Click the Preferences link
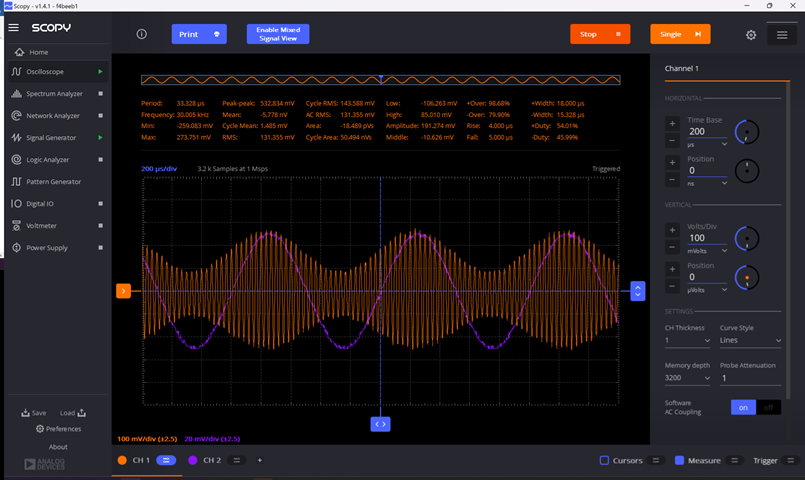 pos(59,429)
